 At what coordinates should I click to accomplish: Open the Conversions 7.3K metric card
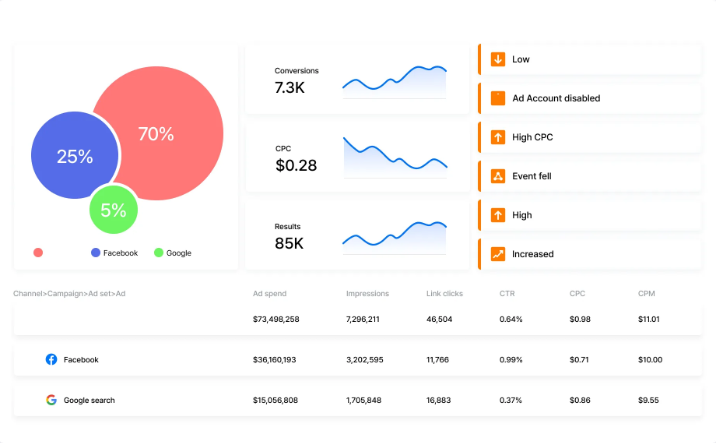pyautogui.click(x=357, y=79)
